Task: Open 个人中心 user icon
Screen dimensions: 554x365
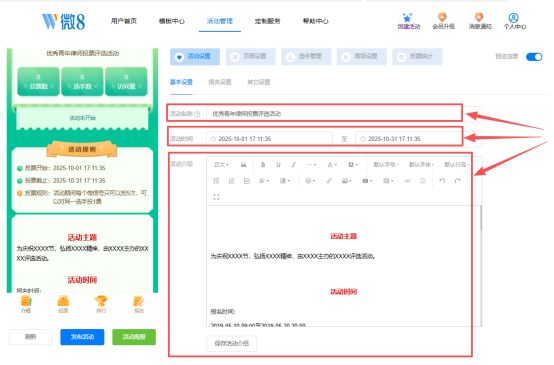Action: (x=513, y=17)
